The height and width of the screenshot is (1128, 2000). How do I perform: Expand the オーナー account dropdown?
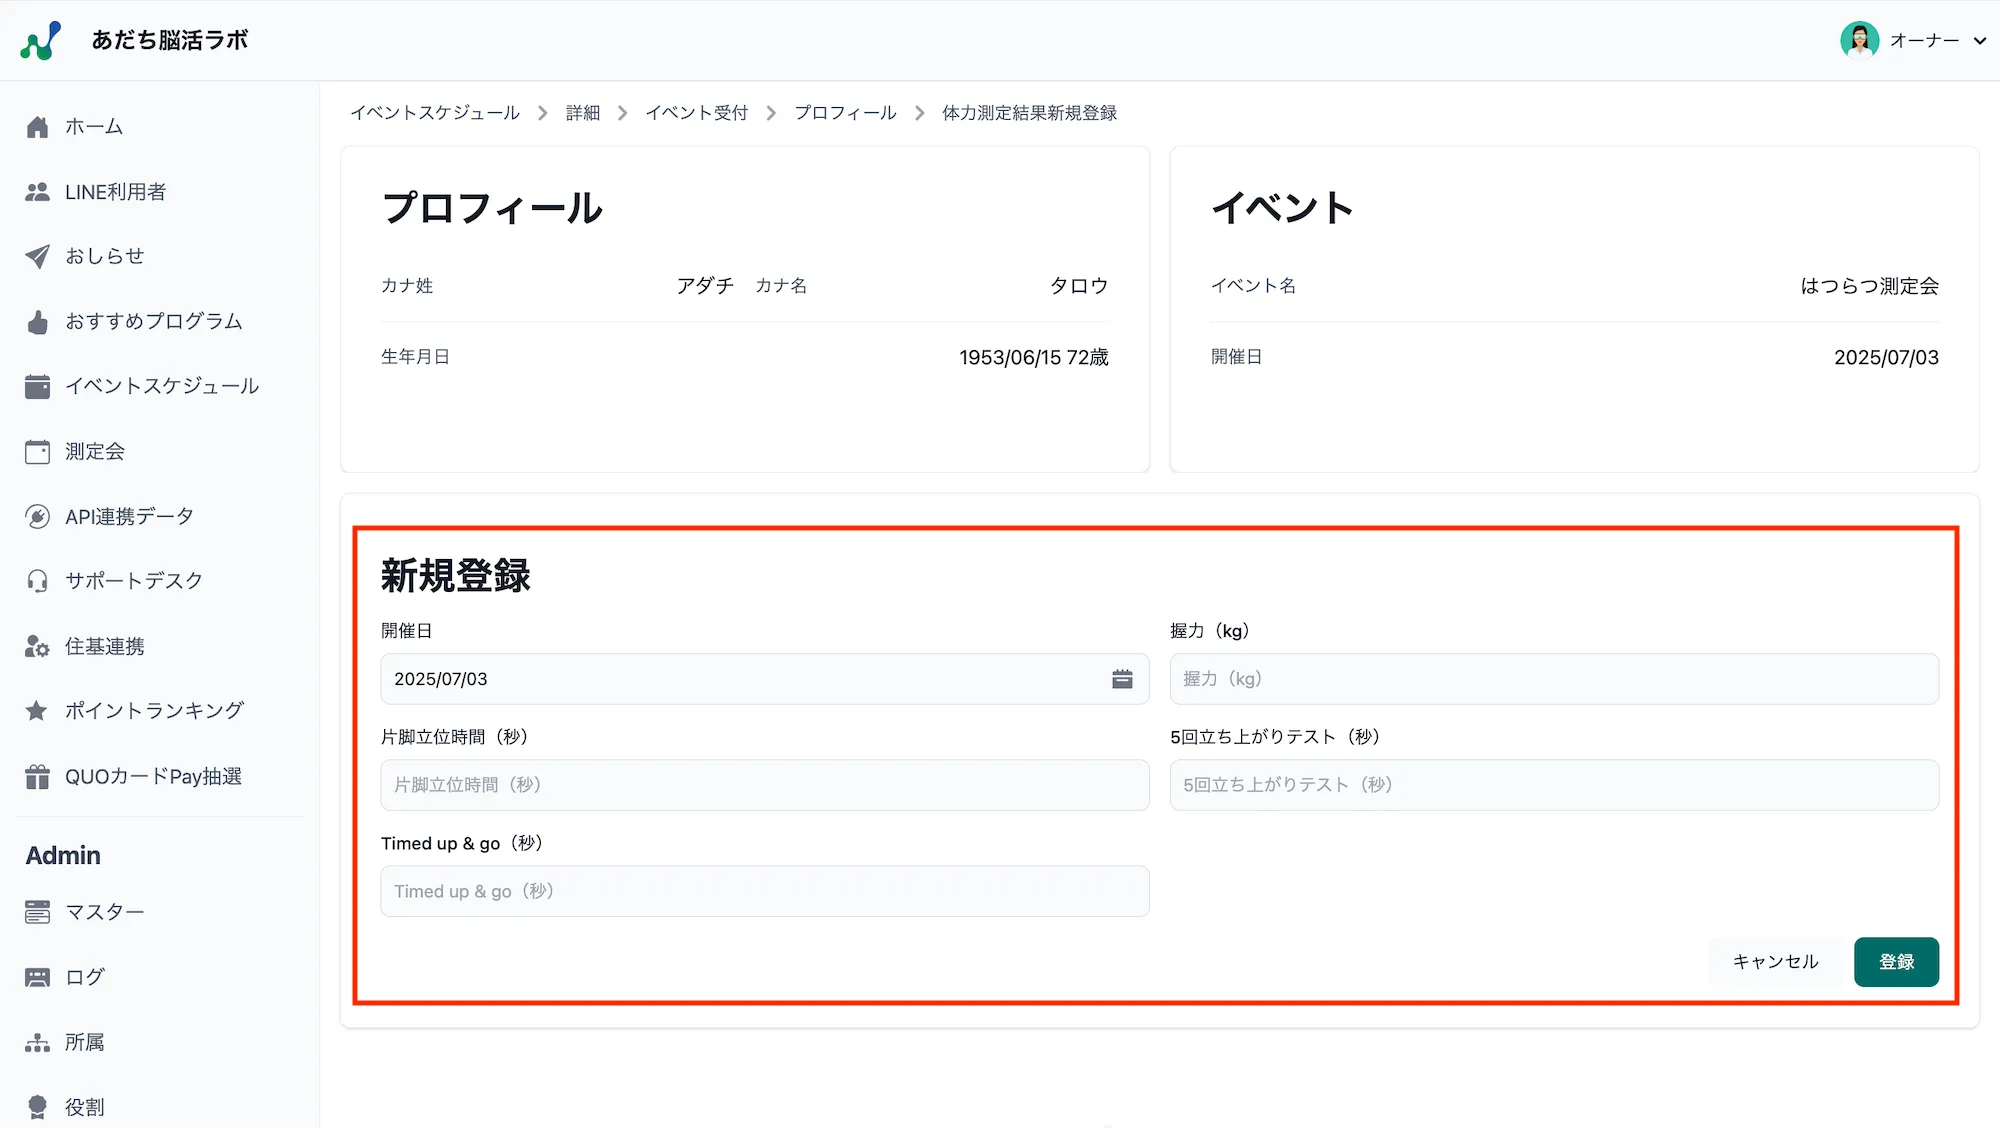tap(1979, 41)
